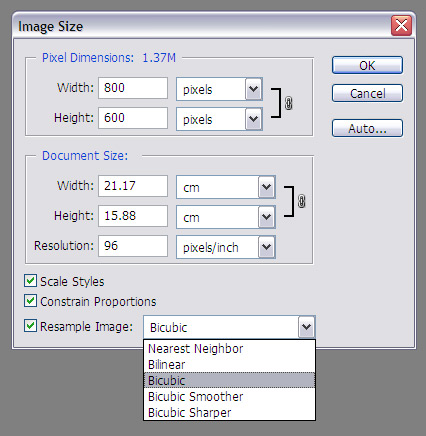Open the document Height cm units dropdown

[226, 217]
